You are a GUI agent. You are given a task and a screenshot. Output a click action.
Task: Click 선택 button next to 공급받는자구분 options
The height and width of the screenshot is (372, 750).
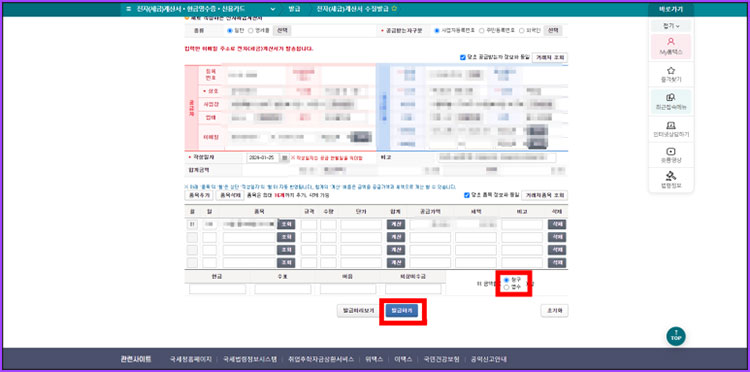553,31
